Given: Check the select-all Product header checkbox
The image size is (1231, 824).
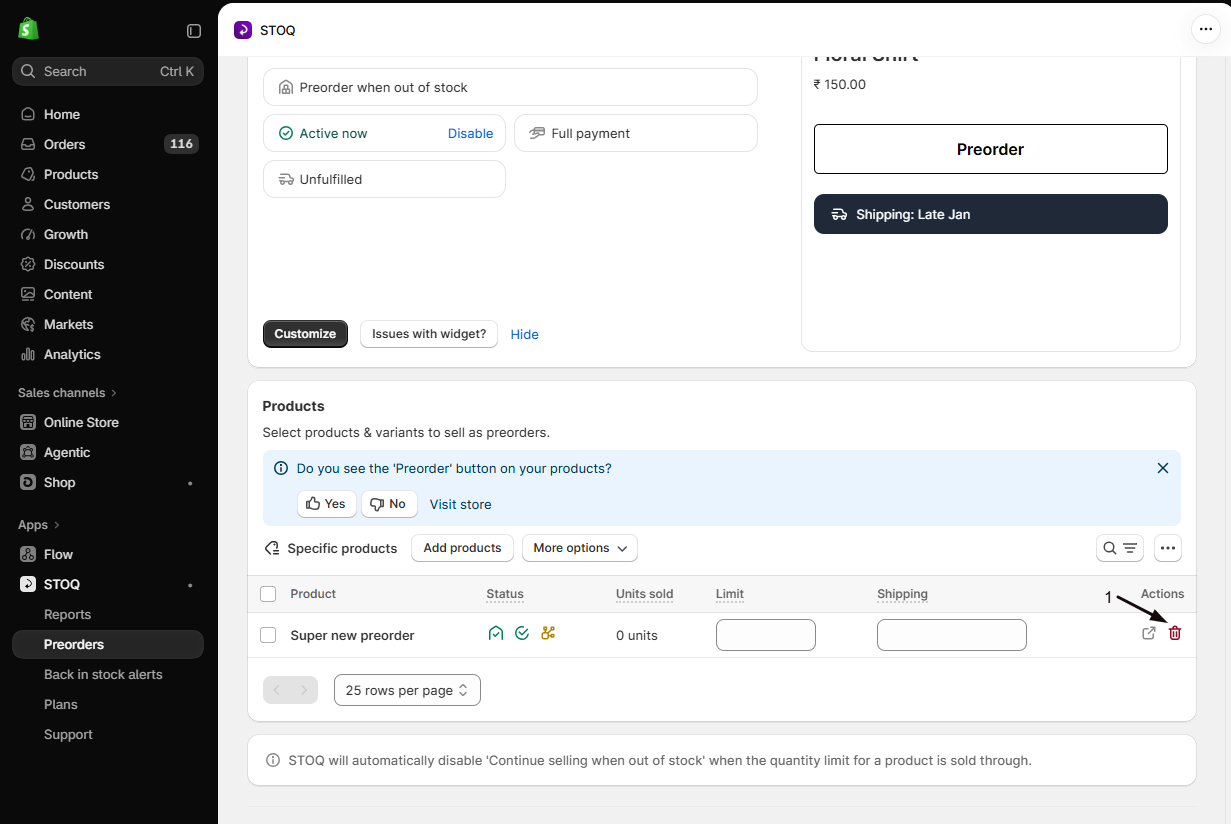Looking at the screenshot, I should coord(268,594).
